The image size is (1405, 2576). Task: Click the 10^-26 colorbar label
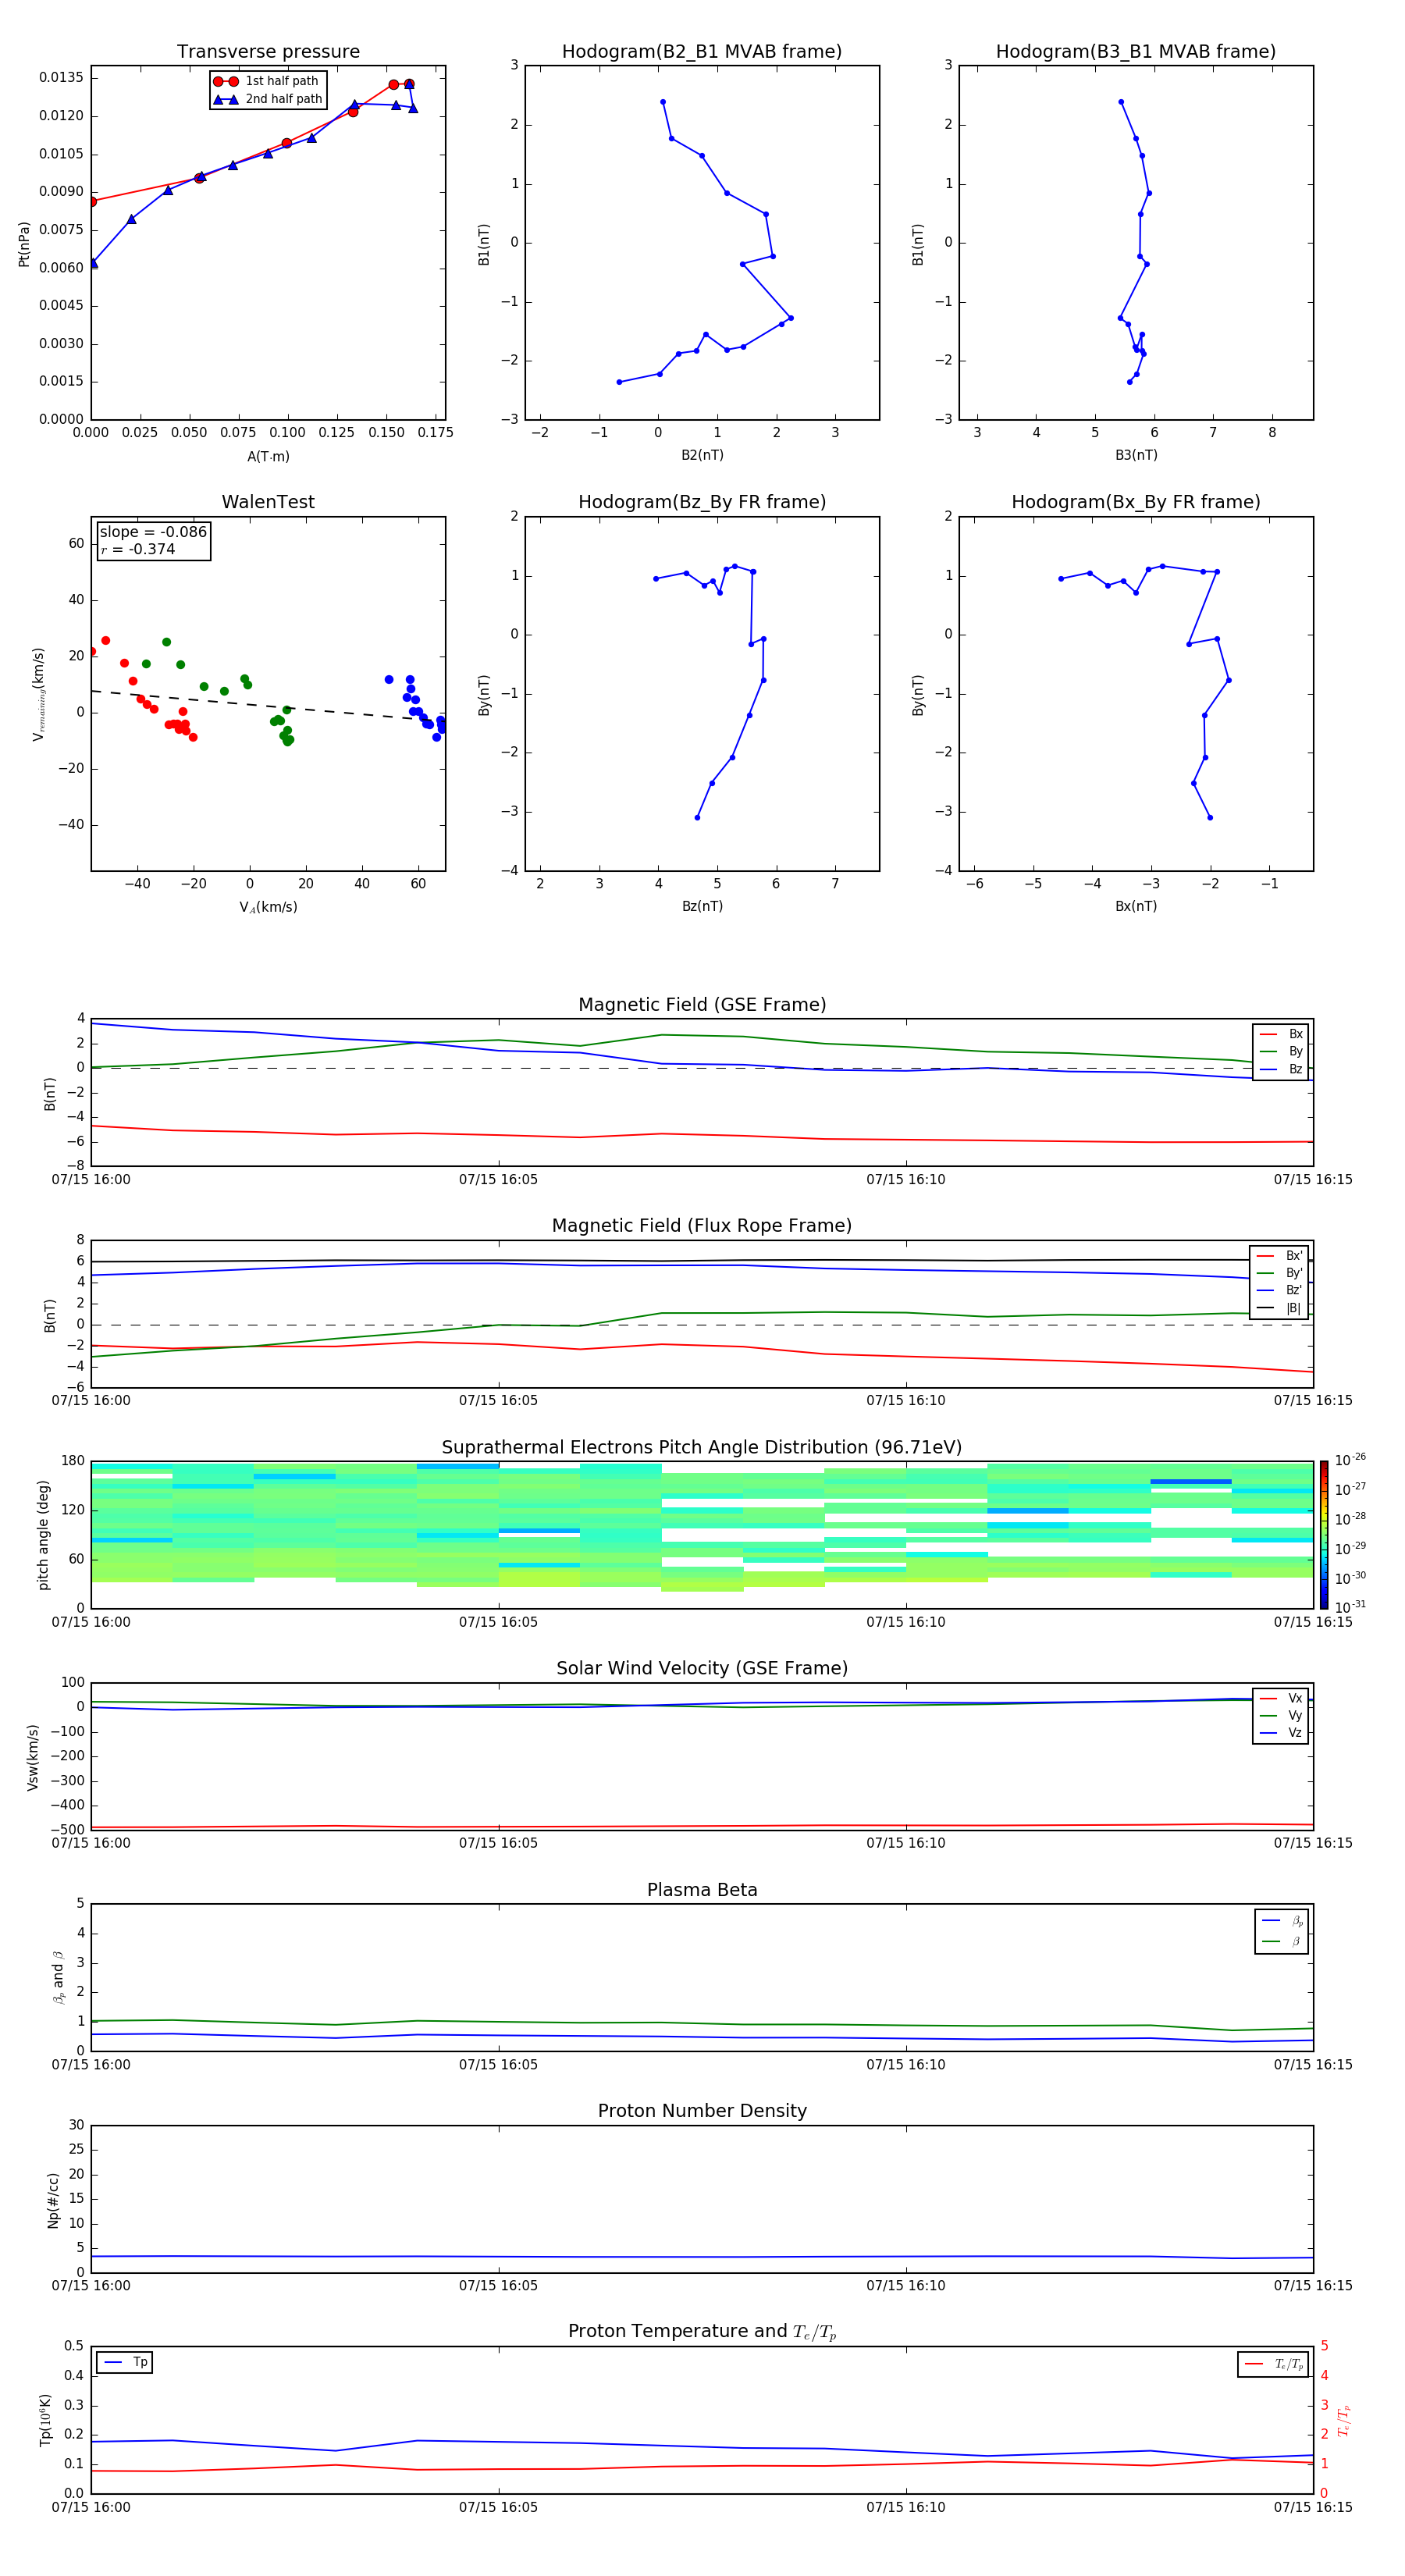[1350, 1460]
